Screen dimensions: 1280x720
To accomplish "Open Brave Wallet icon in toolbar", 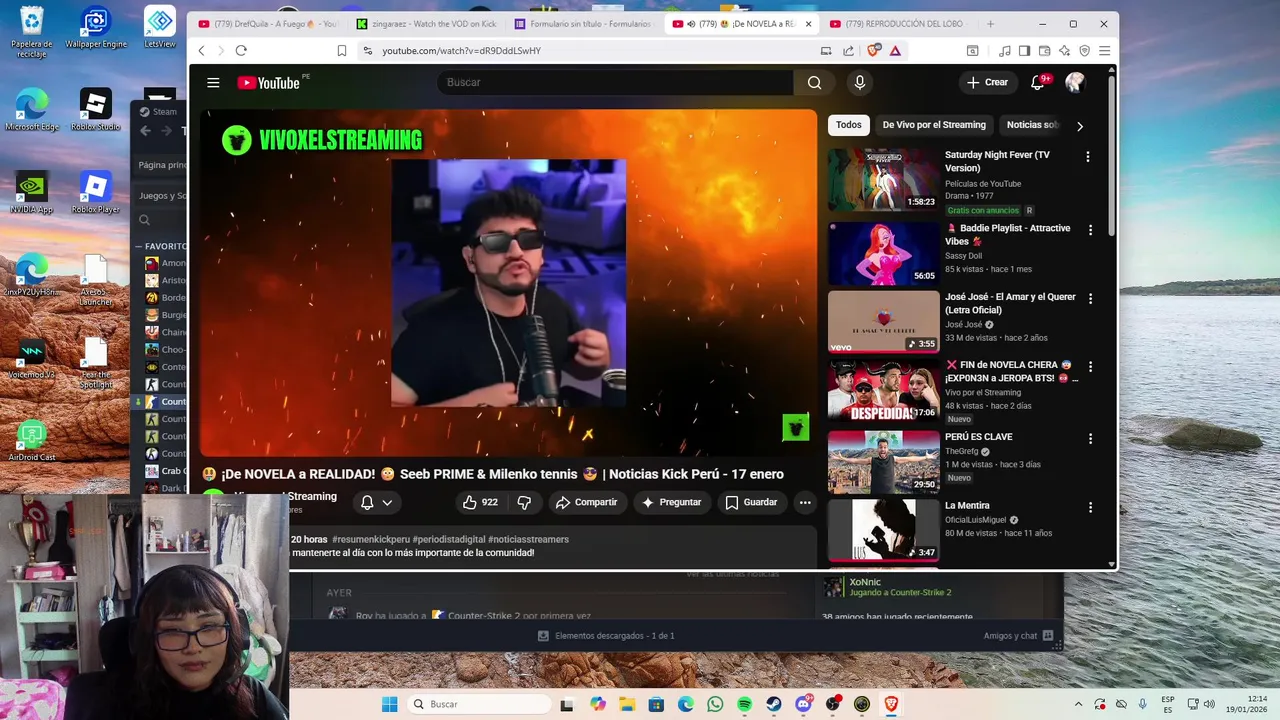I will pos(1044,50).
